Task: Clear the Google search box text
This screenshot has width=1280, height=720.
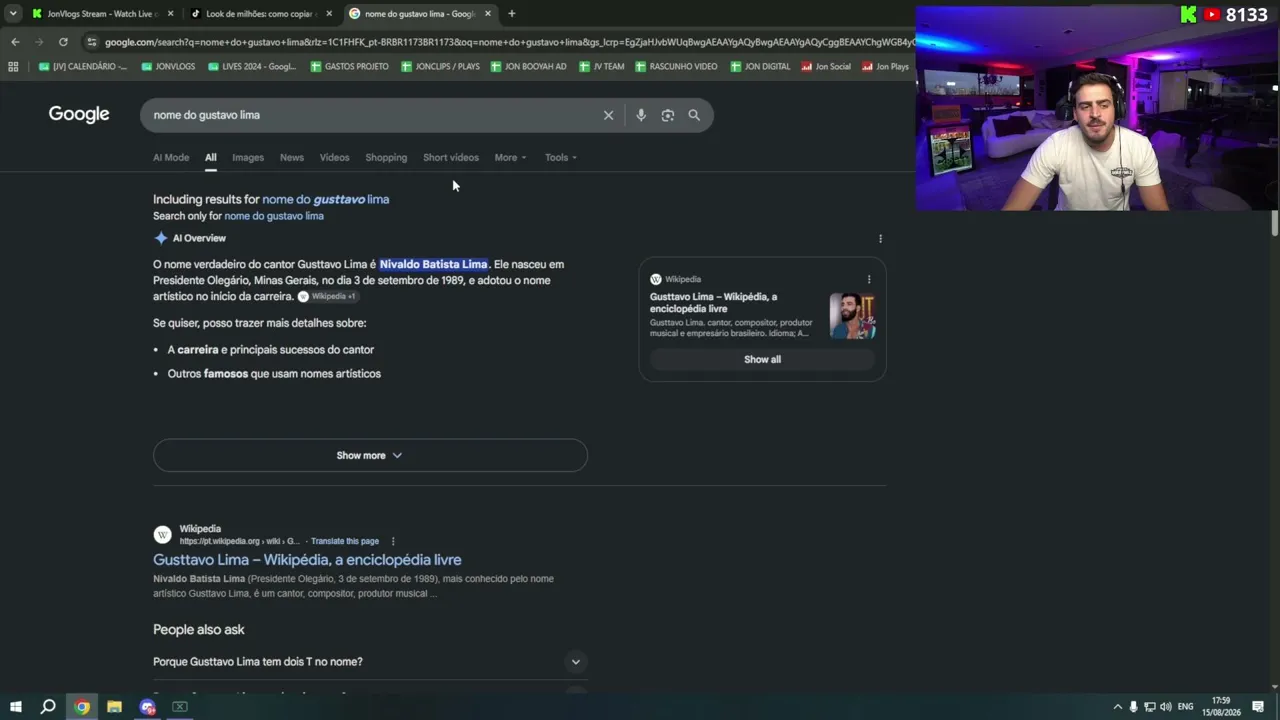Action: (608, 115)
